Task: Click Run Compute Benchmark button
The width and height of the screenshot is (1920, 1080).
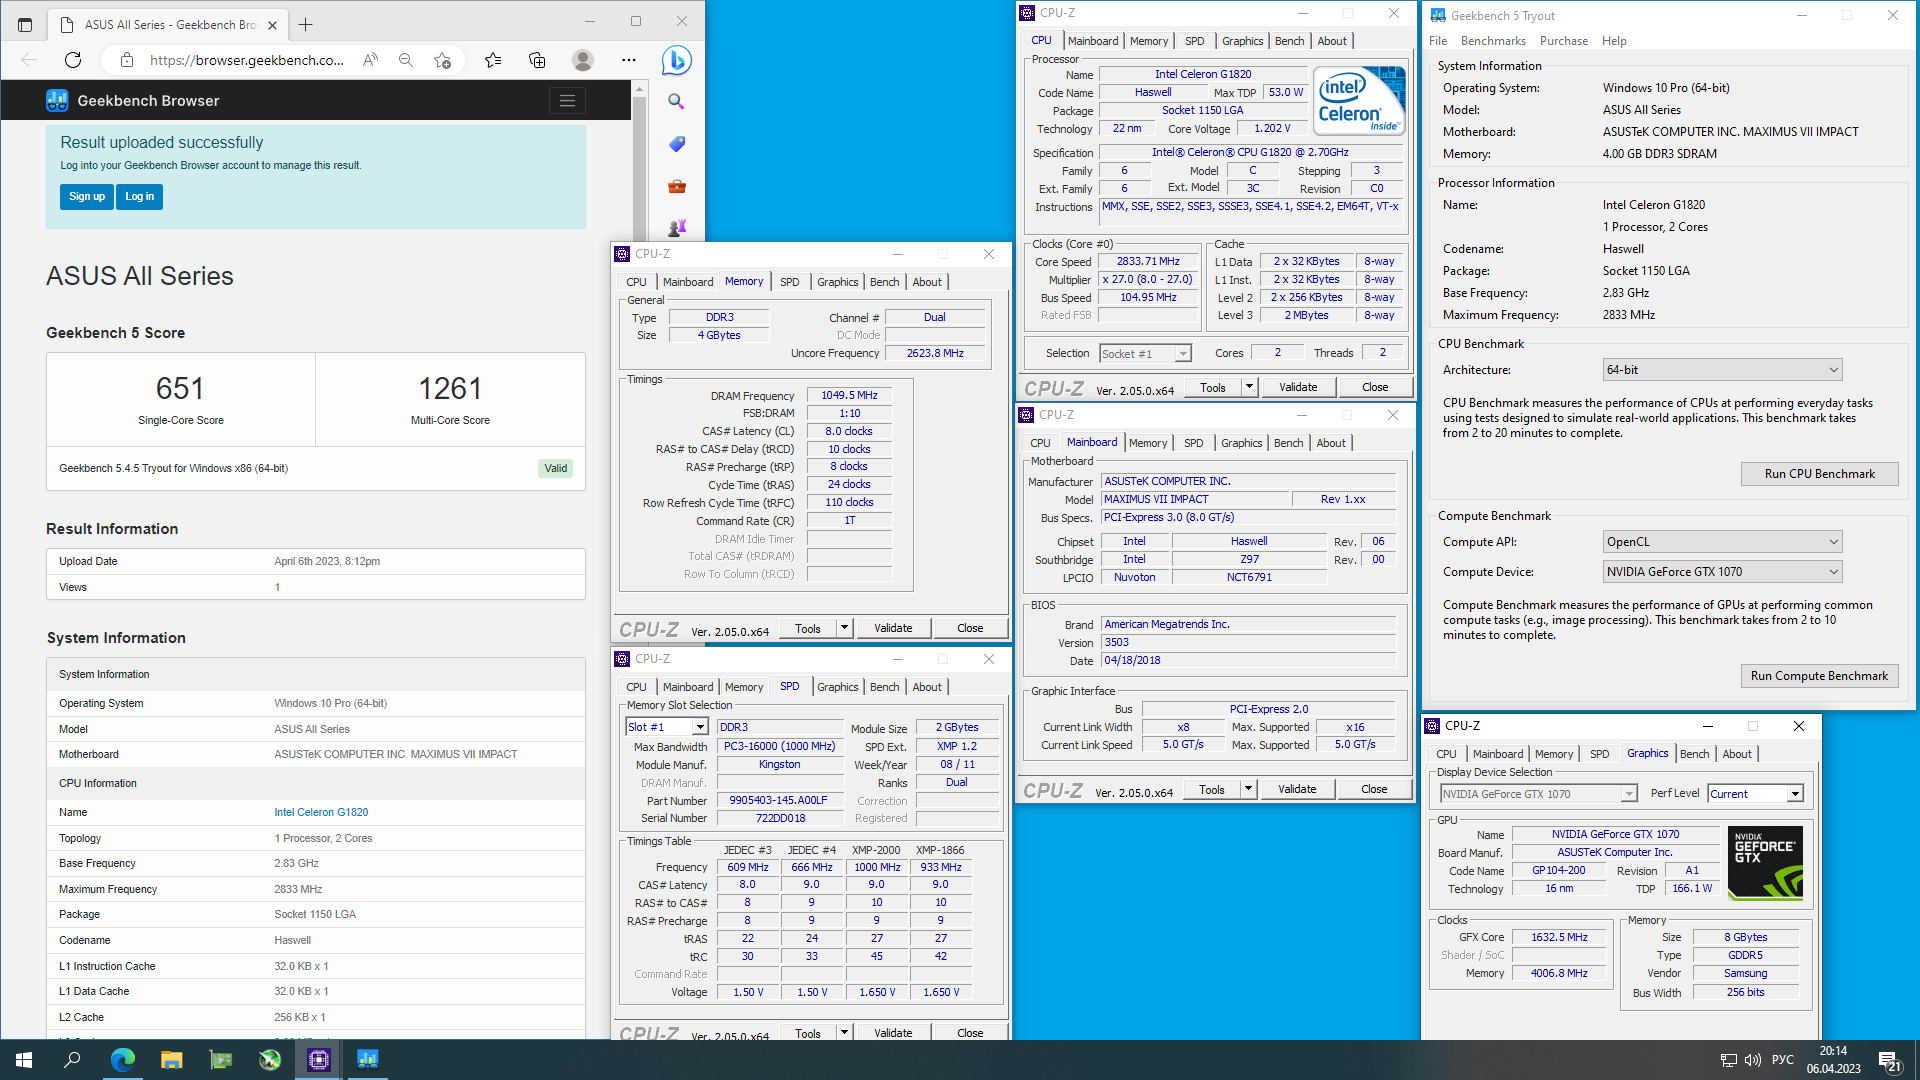Action: [x=1819, y=676]
